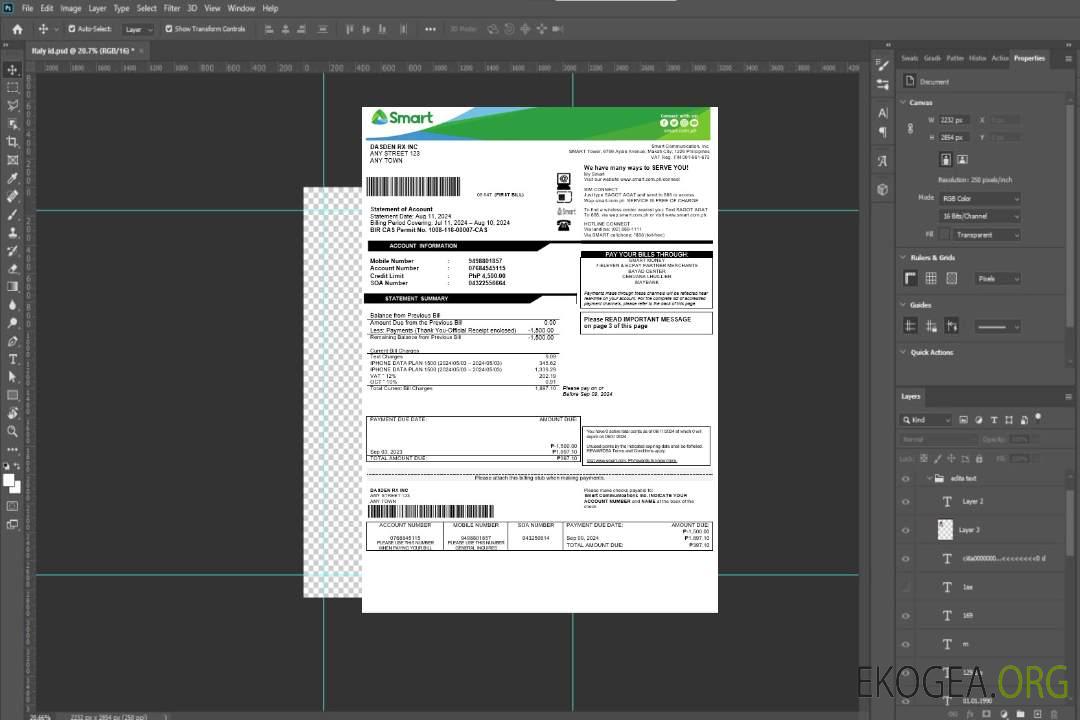
Task: Open the 16 Bits/Channel dropdown
Action: (x=980, y=216)
